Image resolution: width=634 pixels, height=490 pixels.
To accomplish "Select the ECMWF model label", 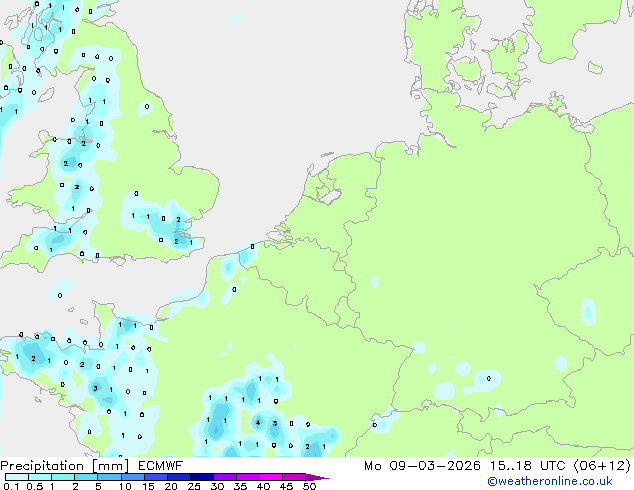I will 161,466.
